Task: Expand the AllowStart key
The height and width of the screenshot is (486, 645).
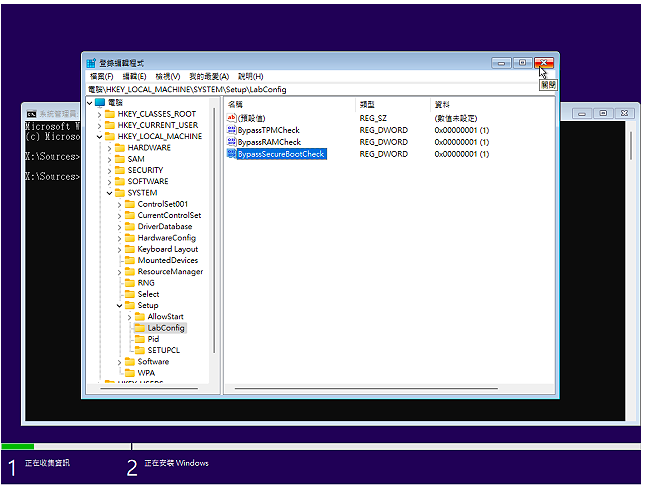Action: [x=129, y=317]
